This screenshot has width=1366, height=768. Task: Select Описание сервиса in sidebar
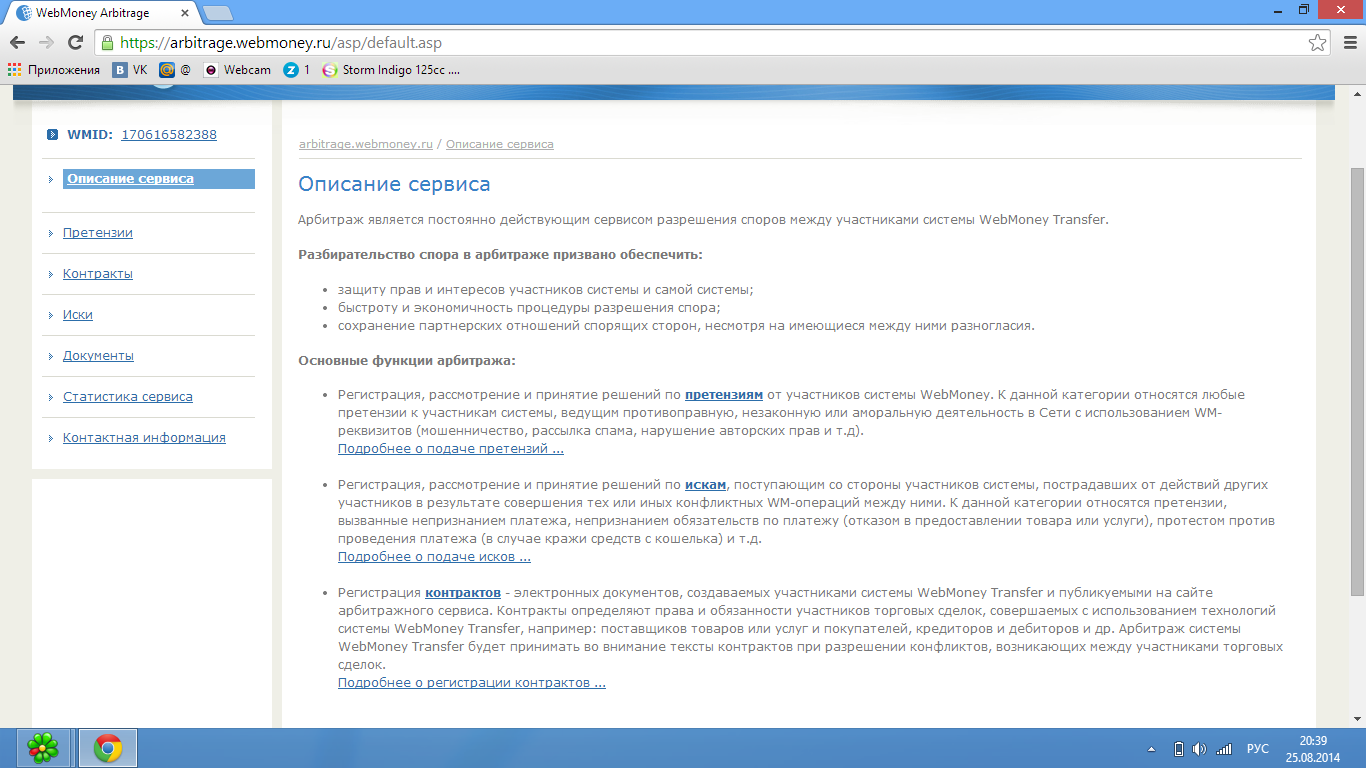click(x=159, y=179)
